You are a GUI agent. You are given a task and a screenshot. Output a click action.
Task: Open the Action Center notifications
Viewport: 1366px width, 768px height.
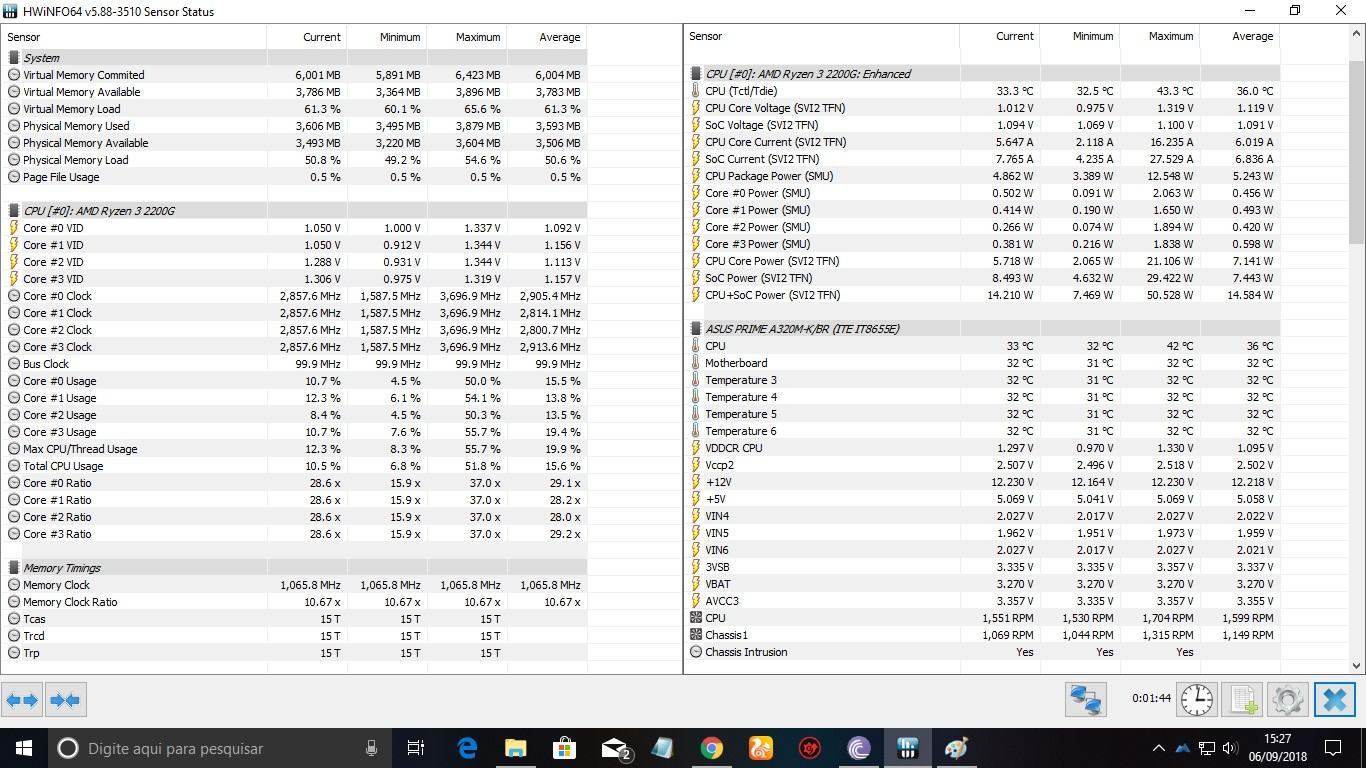(1333, 748)
